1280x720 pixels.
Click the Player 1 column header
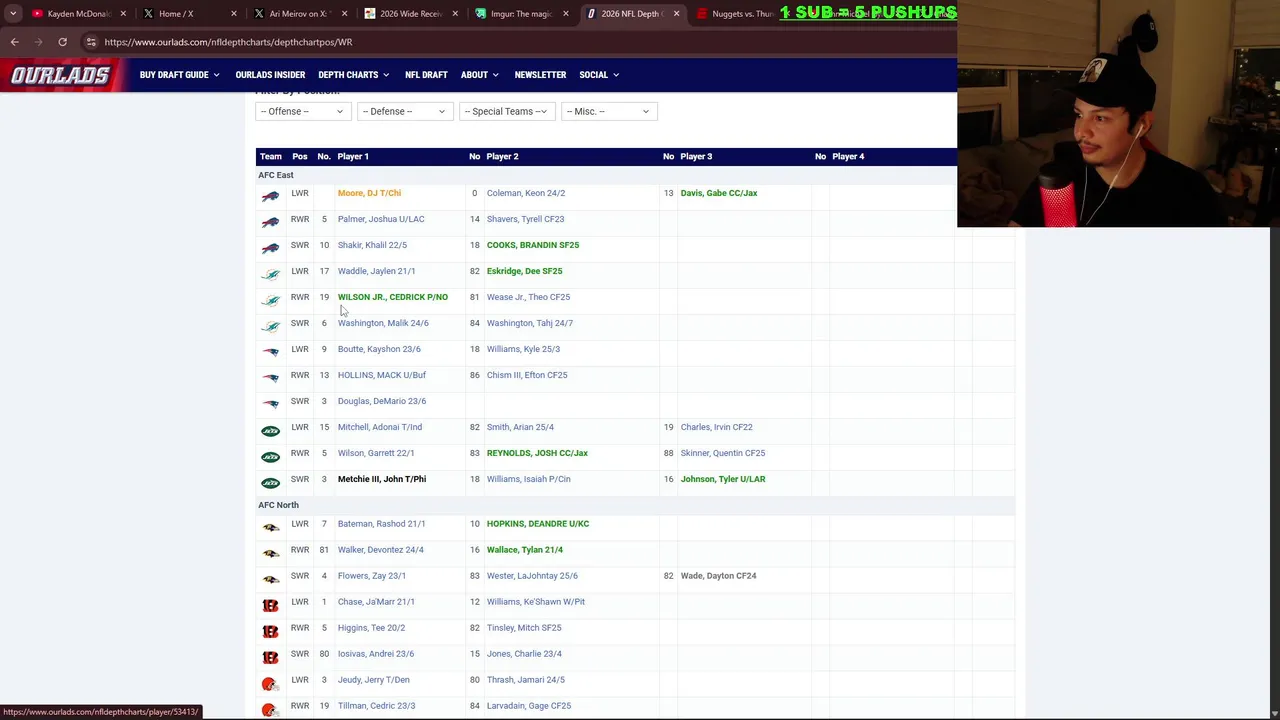pyautogui.click(x=353, y=156)
